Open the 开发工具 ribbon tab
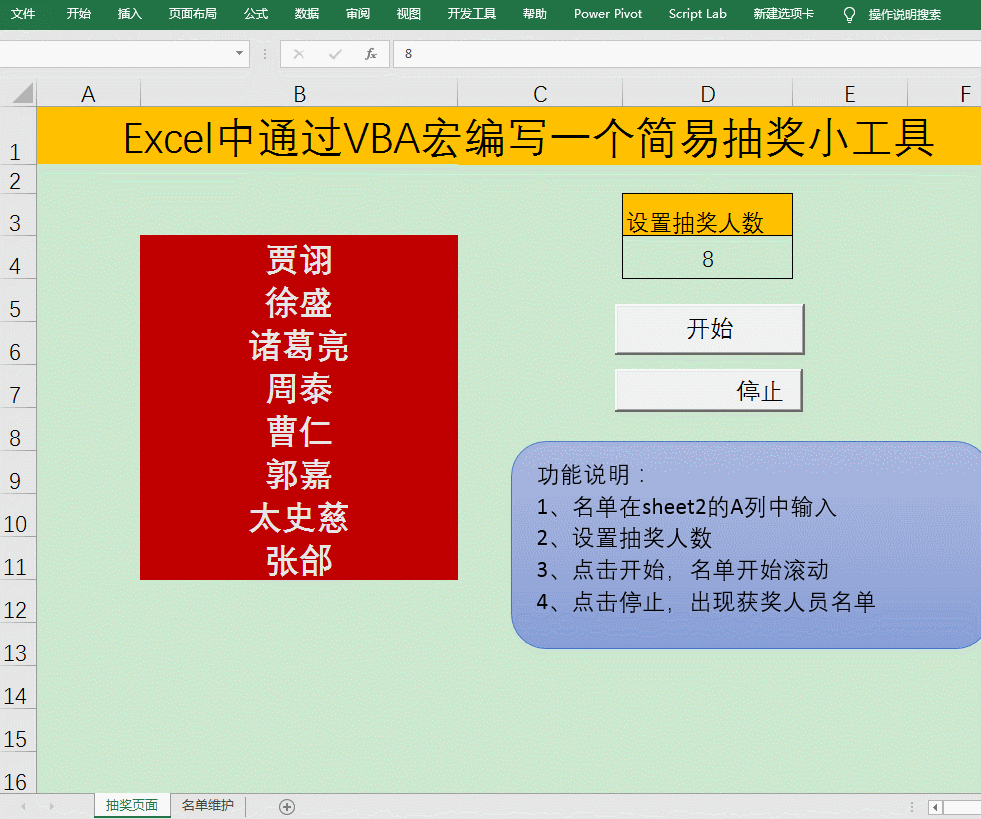Screen dimensions: 981x819 (472, 14)
